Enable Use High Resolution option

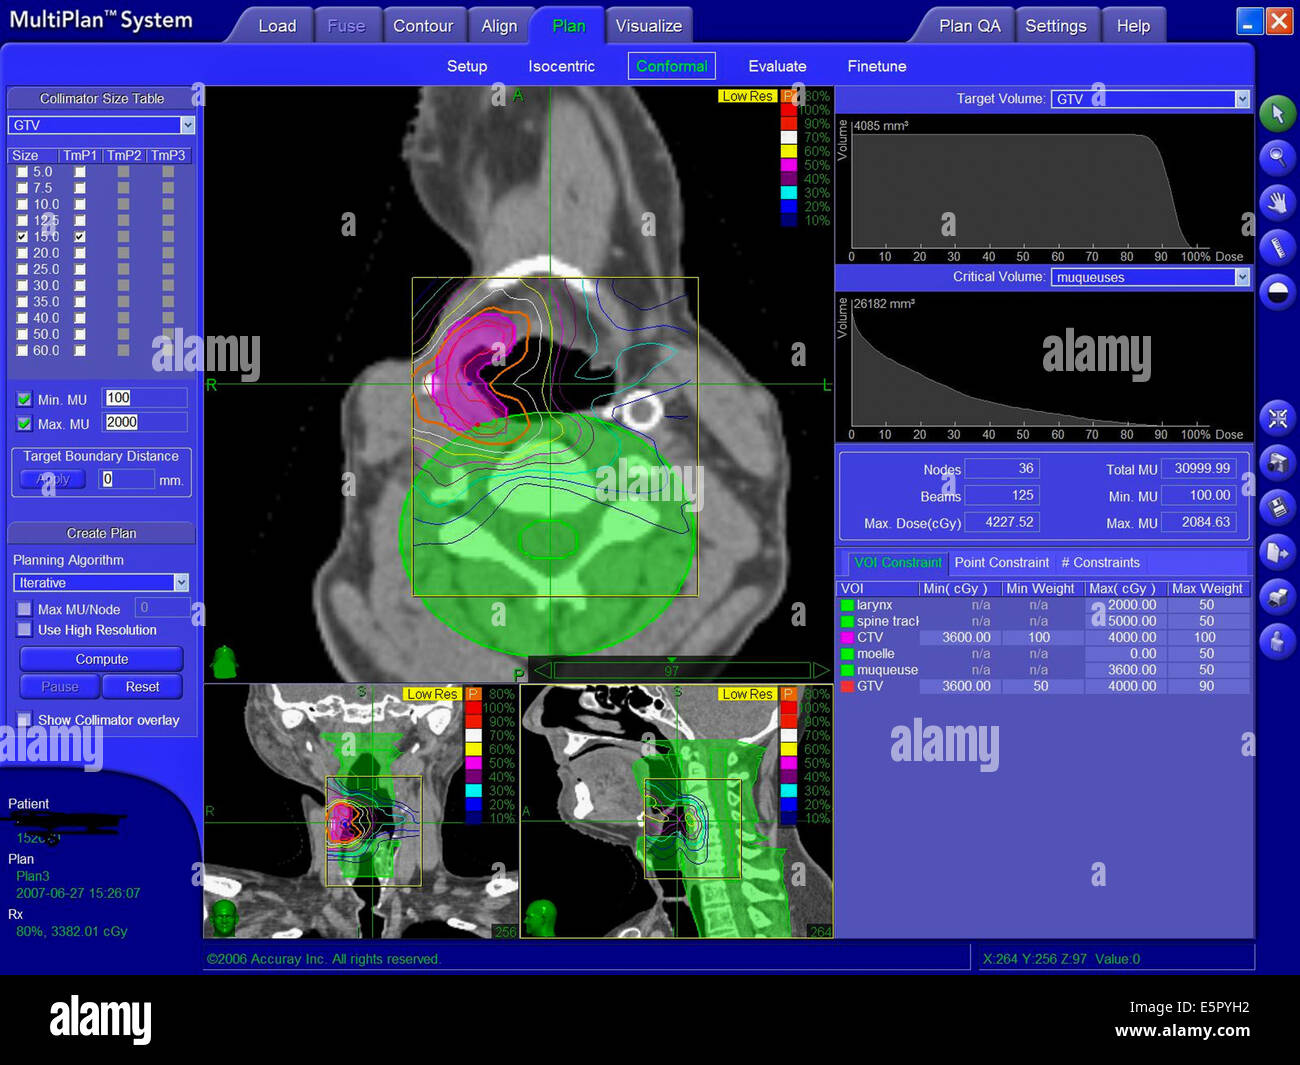24,630
